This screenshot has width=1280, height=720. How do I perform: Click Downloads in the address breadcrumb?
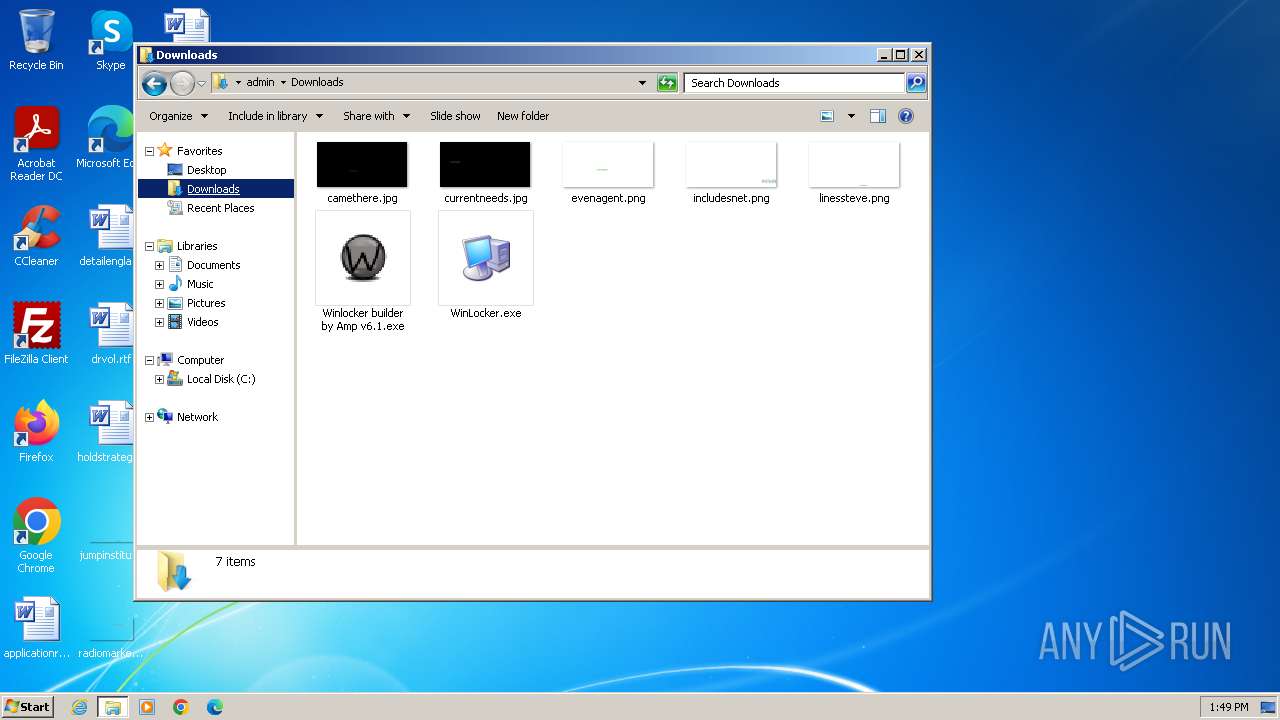[x=317, y=83]
